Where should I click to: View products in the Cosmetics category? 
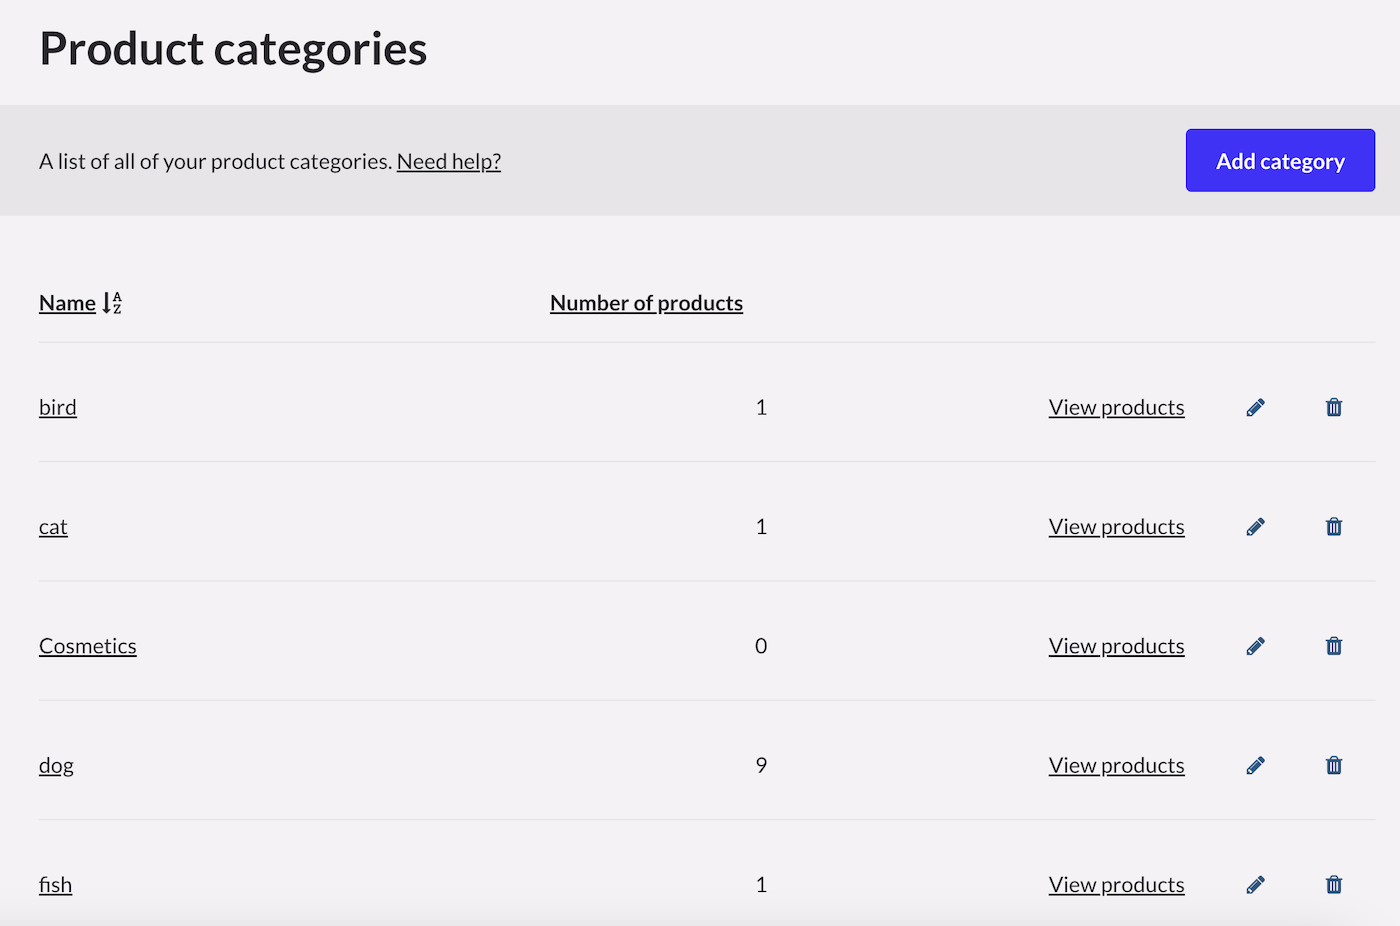tap(1116, 645)
